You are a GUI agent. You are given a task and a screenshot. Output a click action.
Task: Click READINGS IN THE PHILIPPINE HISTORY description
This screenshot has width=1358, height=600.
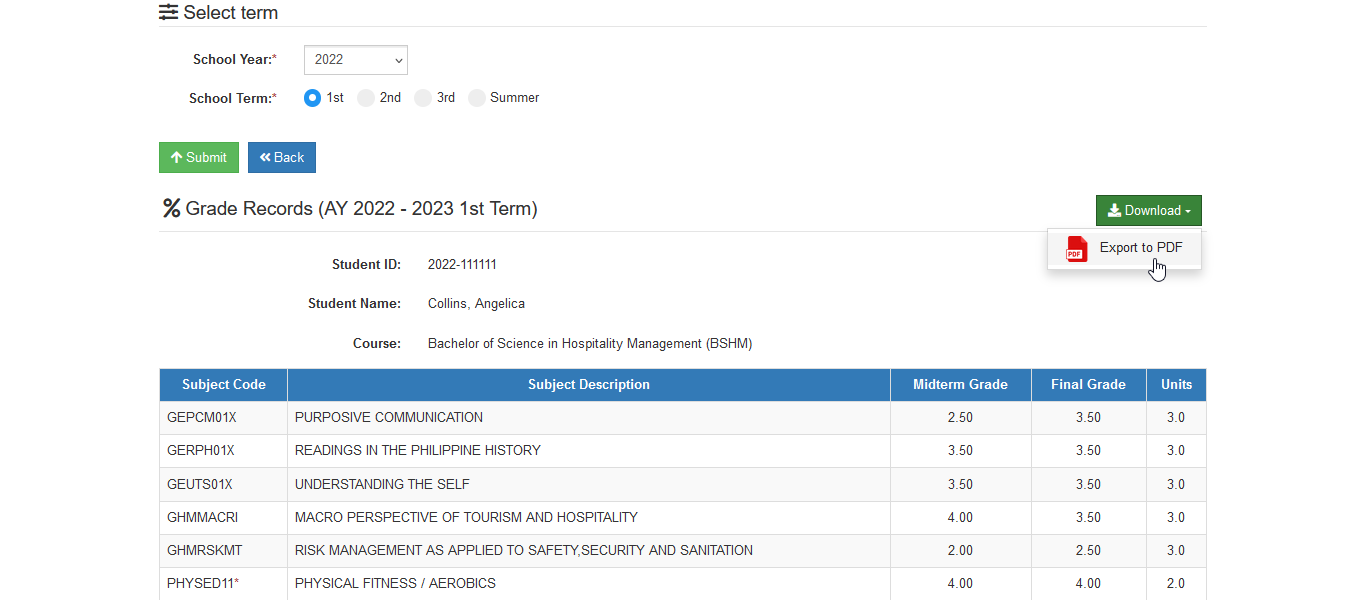pyautogui.click(x=418, y=451)
